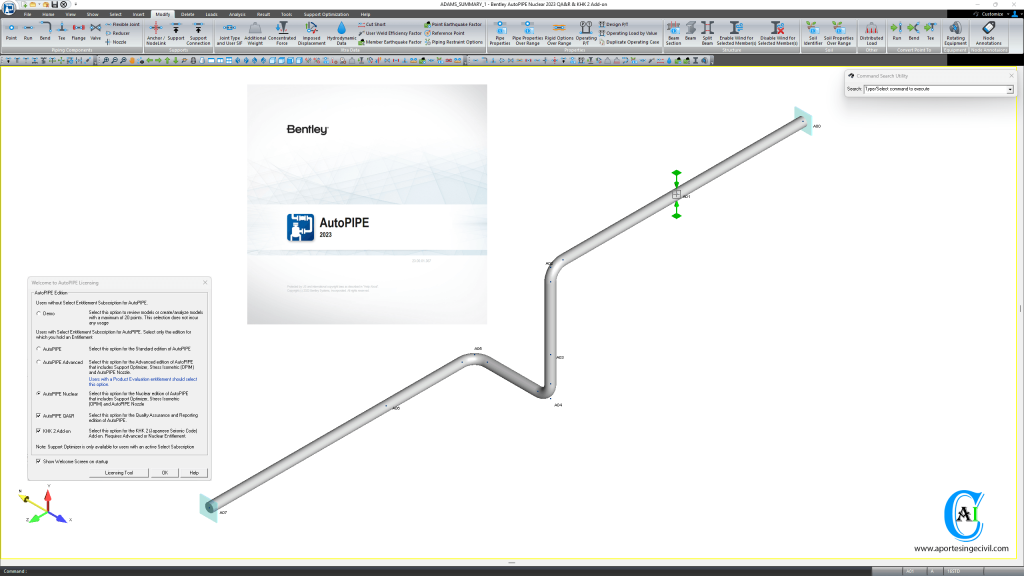Click the Command Search input field
Screen dimensions: 1024x576
[935, 89]
